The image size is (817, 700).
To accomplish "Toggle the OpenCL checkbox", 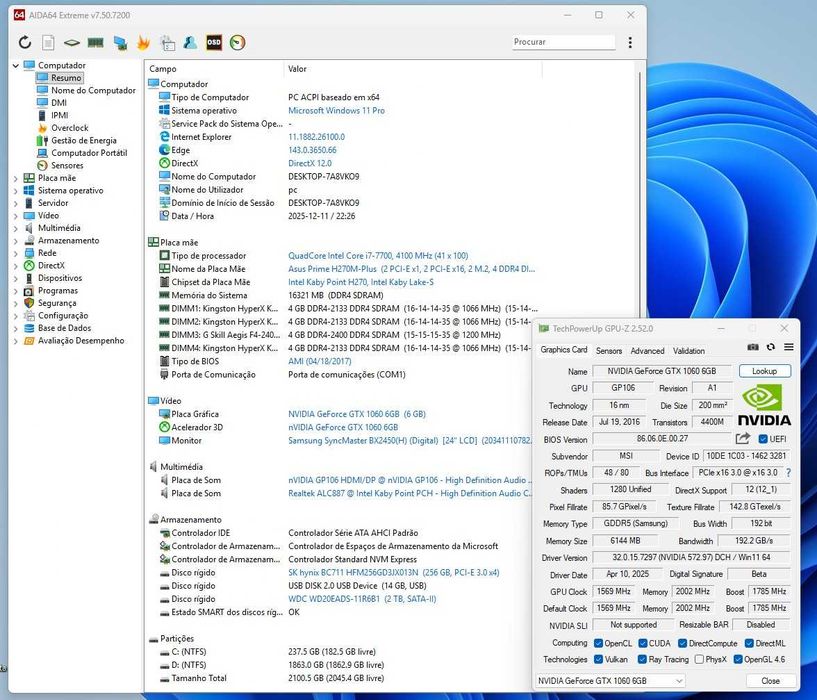I will pos(598,643).
